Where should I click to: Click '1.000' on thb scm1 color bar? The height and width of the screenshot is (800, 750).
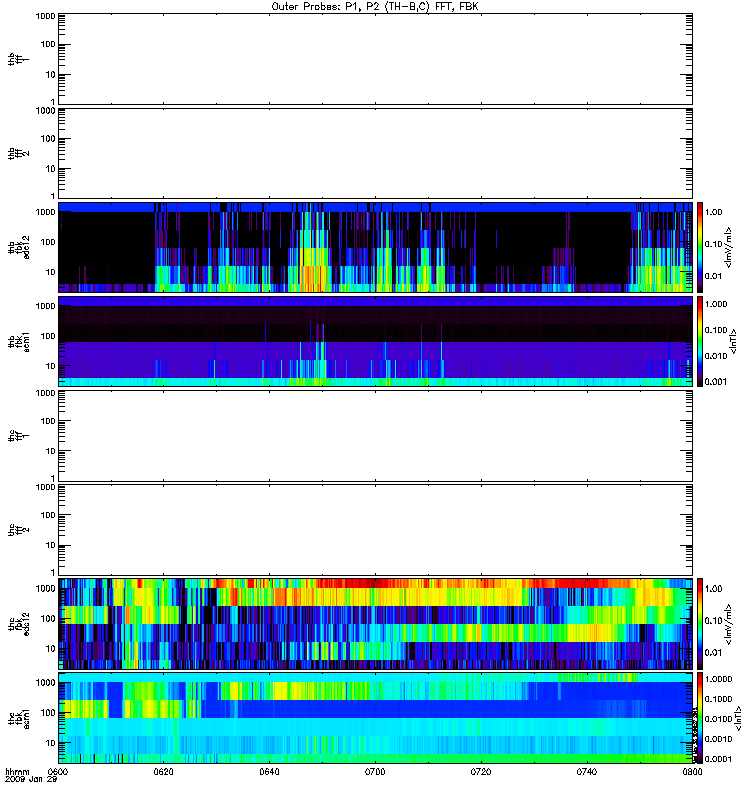pyautogui.click(x=716, y=304)
